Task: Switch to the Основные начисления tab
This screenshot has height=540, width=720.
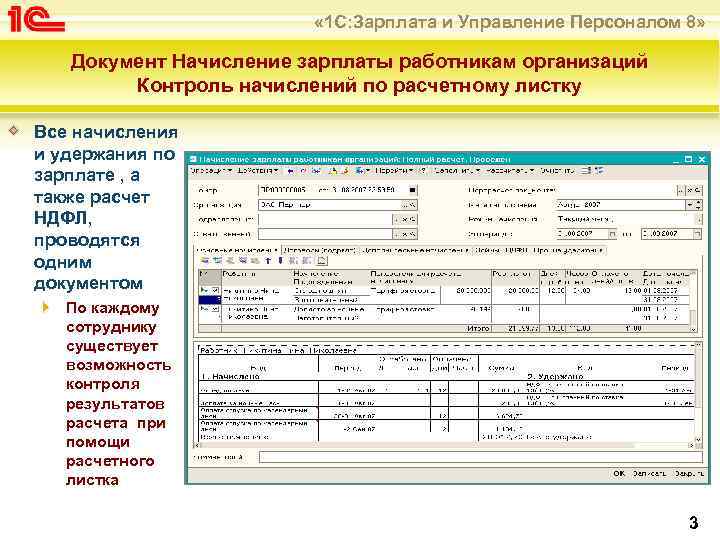Action: (x=237, y=250)
